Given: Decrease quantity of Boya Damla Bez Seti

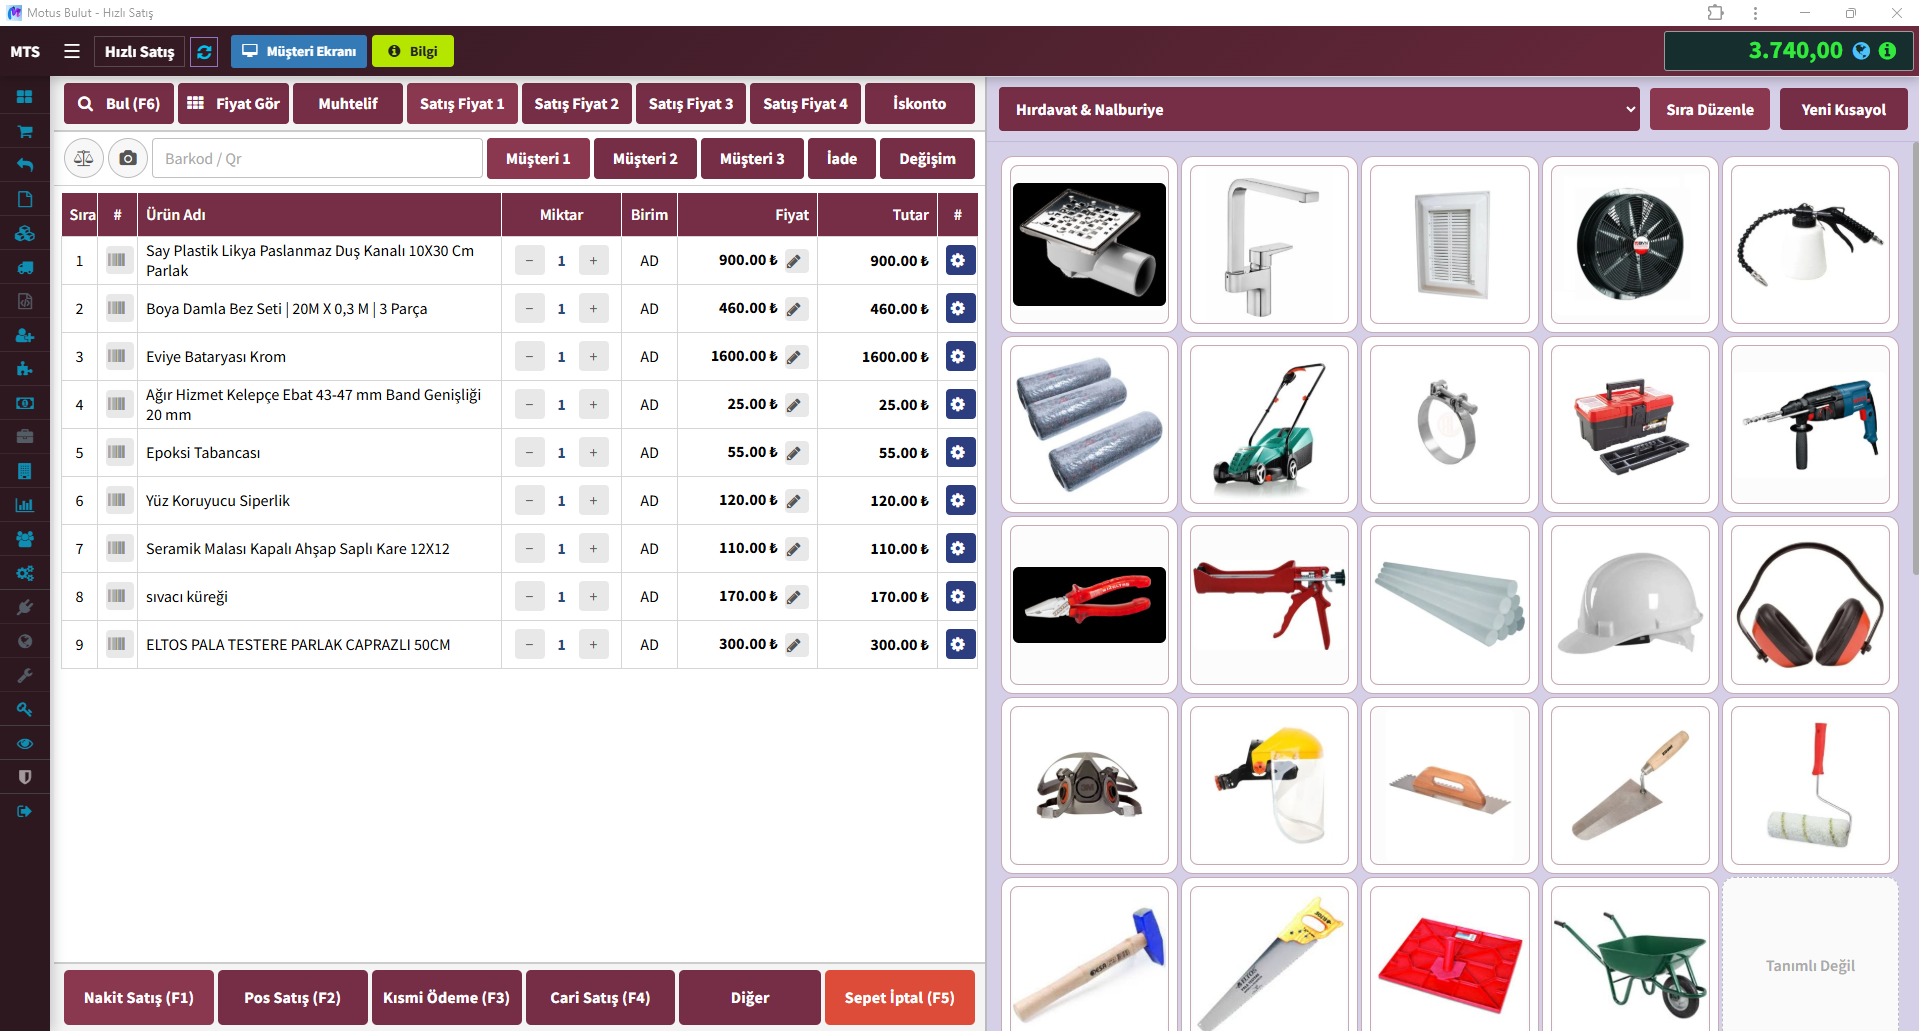Looking at the screenshot, I should click(x=529, y=309).
